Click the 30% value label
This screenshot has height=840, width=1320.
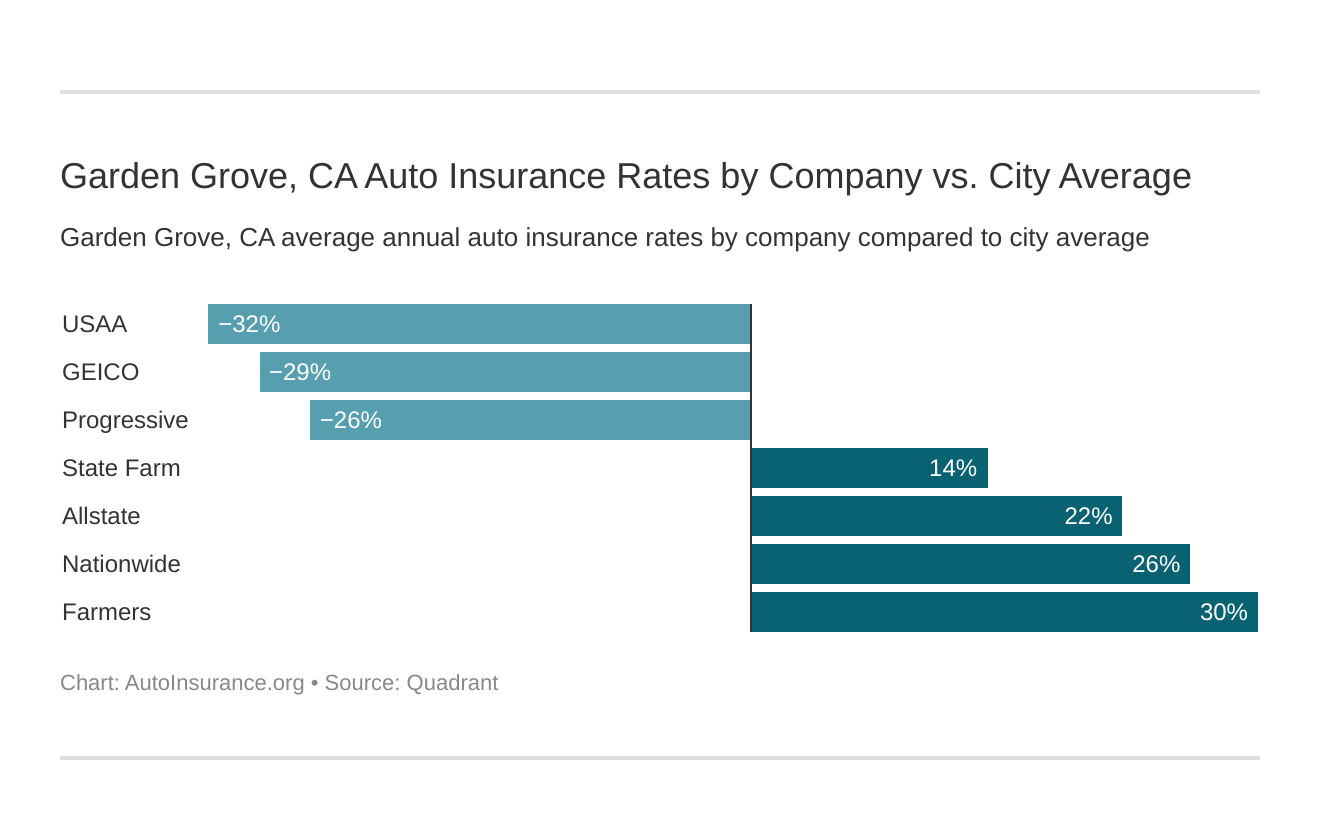coord(1223,612)
